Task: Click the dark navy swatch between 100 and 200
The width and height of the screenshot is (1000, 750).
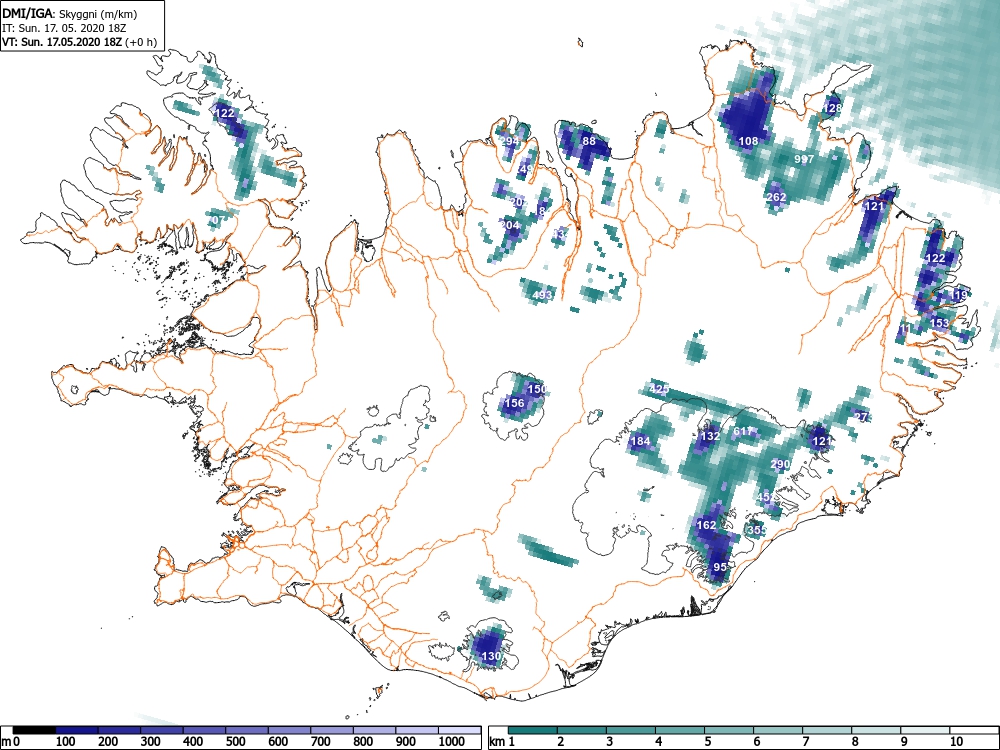Action: pyautogui.click(x=77, y=730)
